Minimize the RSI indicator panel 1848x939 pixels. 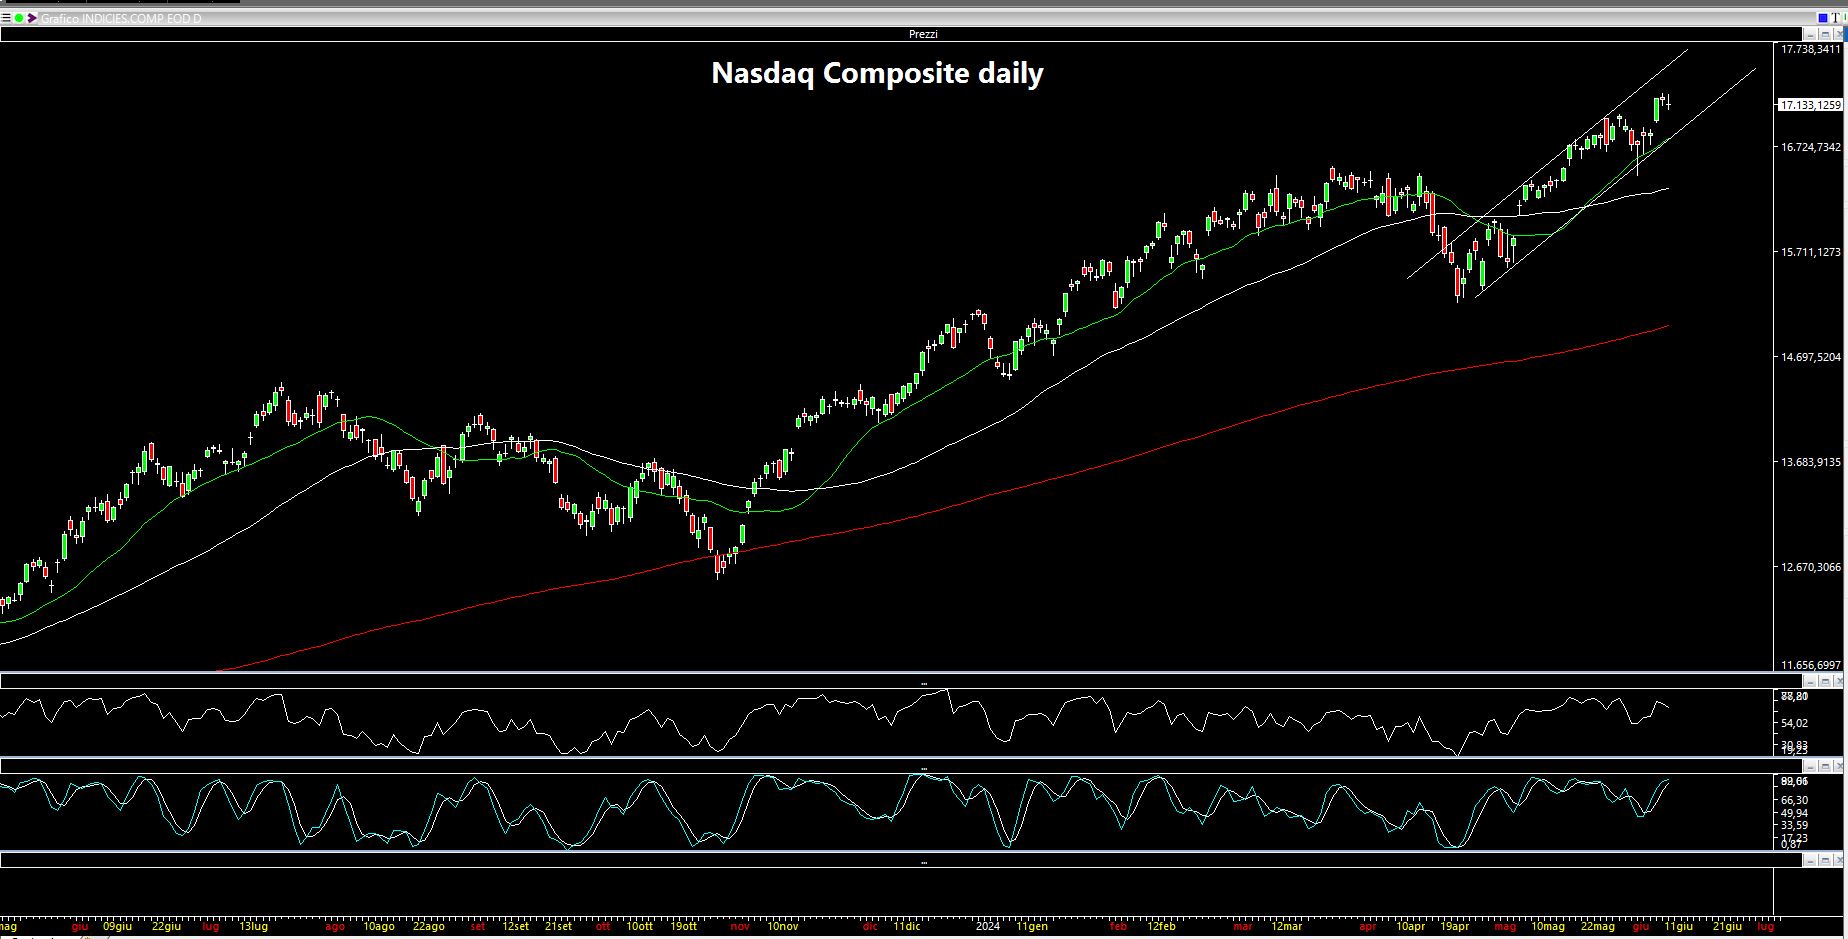click(x=1810, y=681)
